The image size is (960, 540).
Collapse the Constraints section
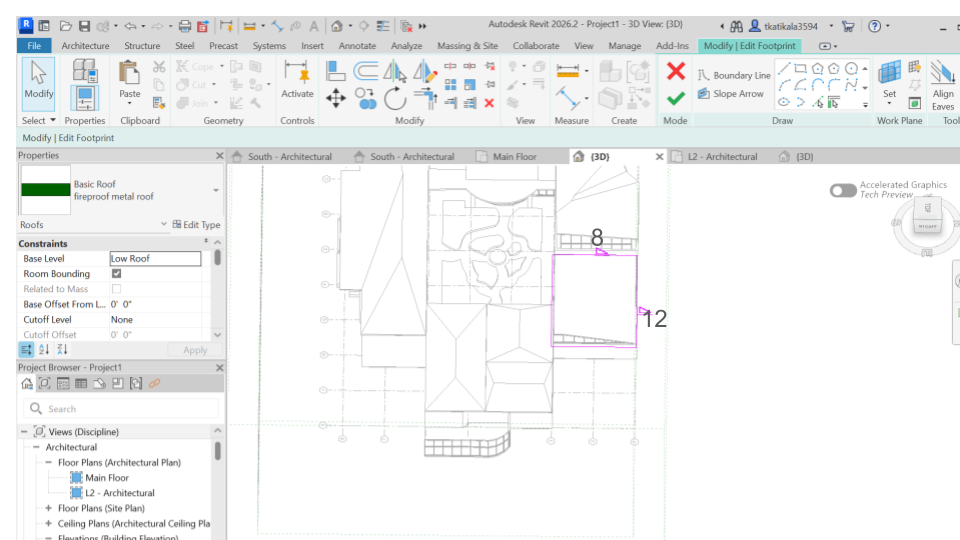coord(206,242)
